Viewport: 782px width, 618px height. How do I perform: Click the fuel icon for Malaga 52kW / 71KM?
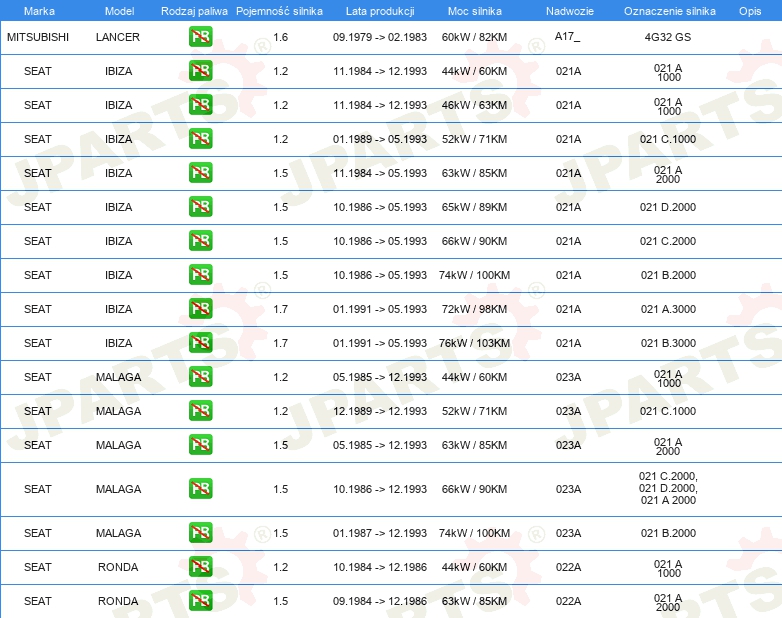(x=200, y=410)
